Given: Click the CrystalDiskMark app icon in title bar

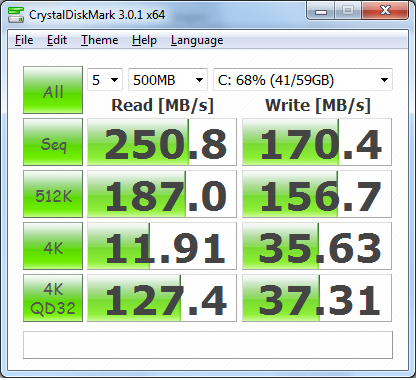Looking at the screenshot, I should (x=16, y=15).
